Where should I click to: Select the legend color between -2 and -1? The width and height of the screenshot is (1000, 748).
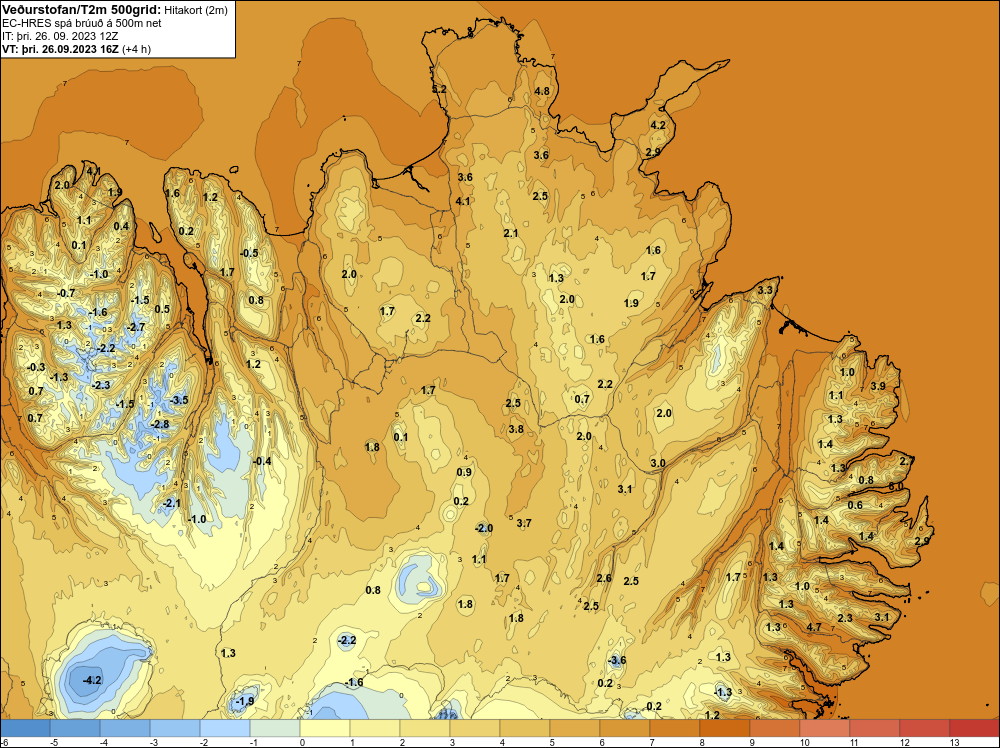point(224,728)
